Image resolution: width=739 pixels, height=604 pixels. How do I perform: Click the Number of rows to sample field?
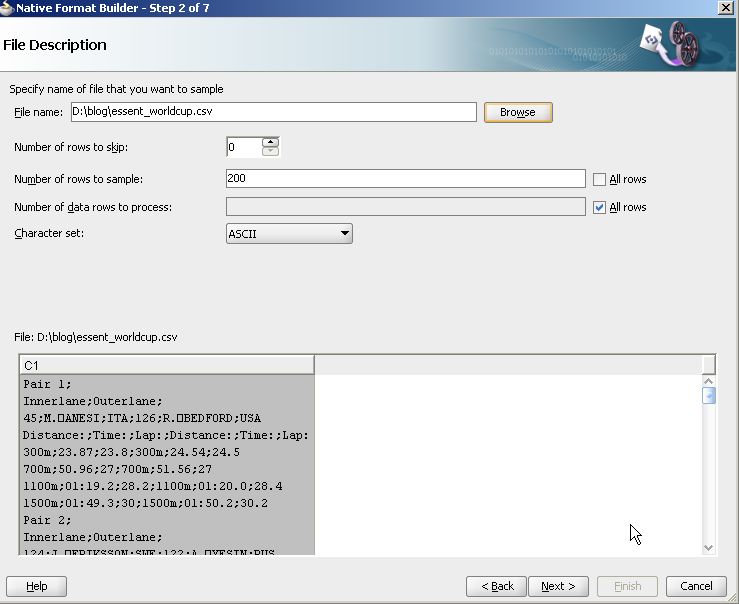coord(405,179)
